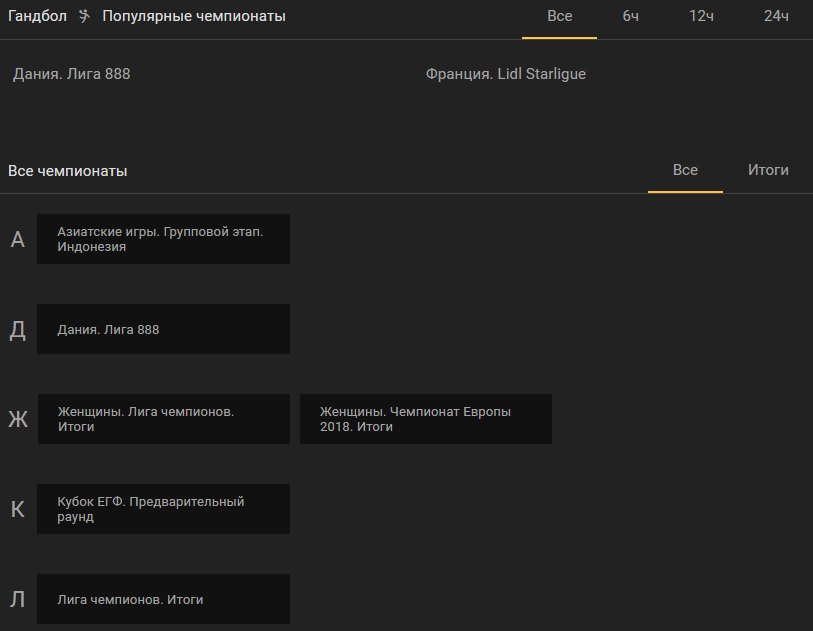Open Женщины. Лига чемпионов. Итоги
The width and height of the screenshot is (813, 631).
coord(164,419)
